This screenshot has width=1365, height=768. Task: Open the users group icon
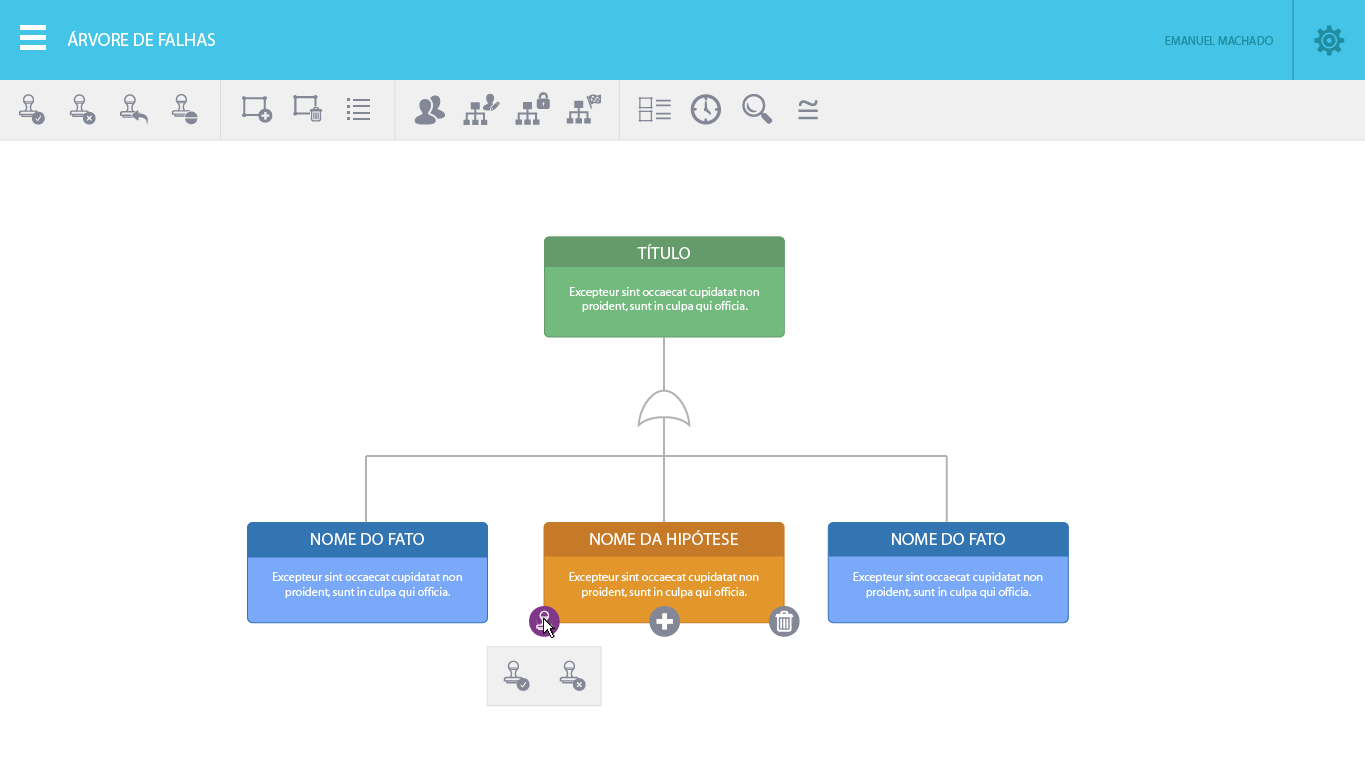click(429, 109)
